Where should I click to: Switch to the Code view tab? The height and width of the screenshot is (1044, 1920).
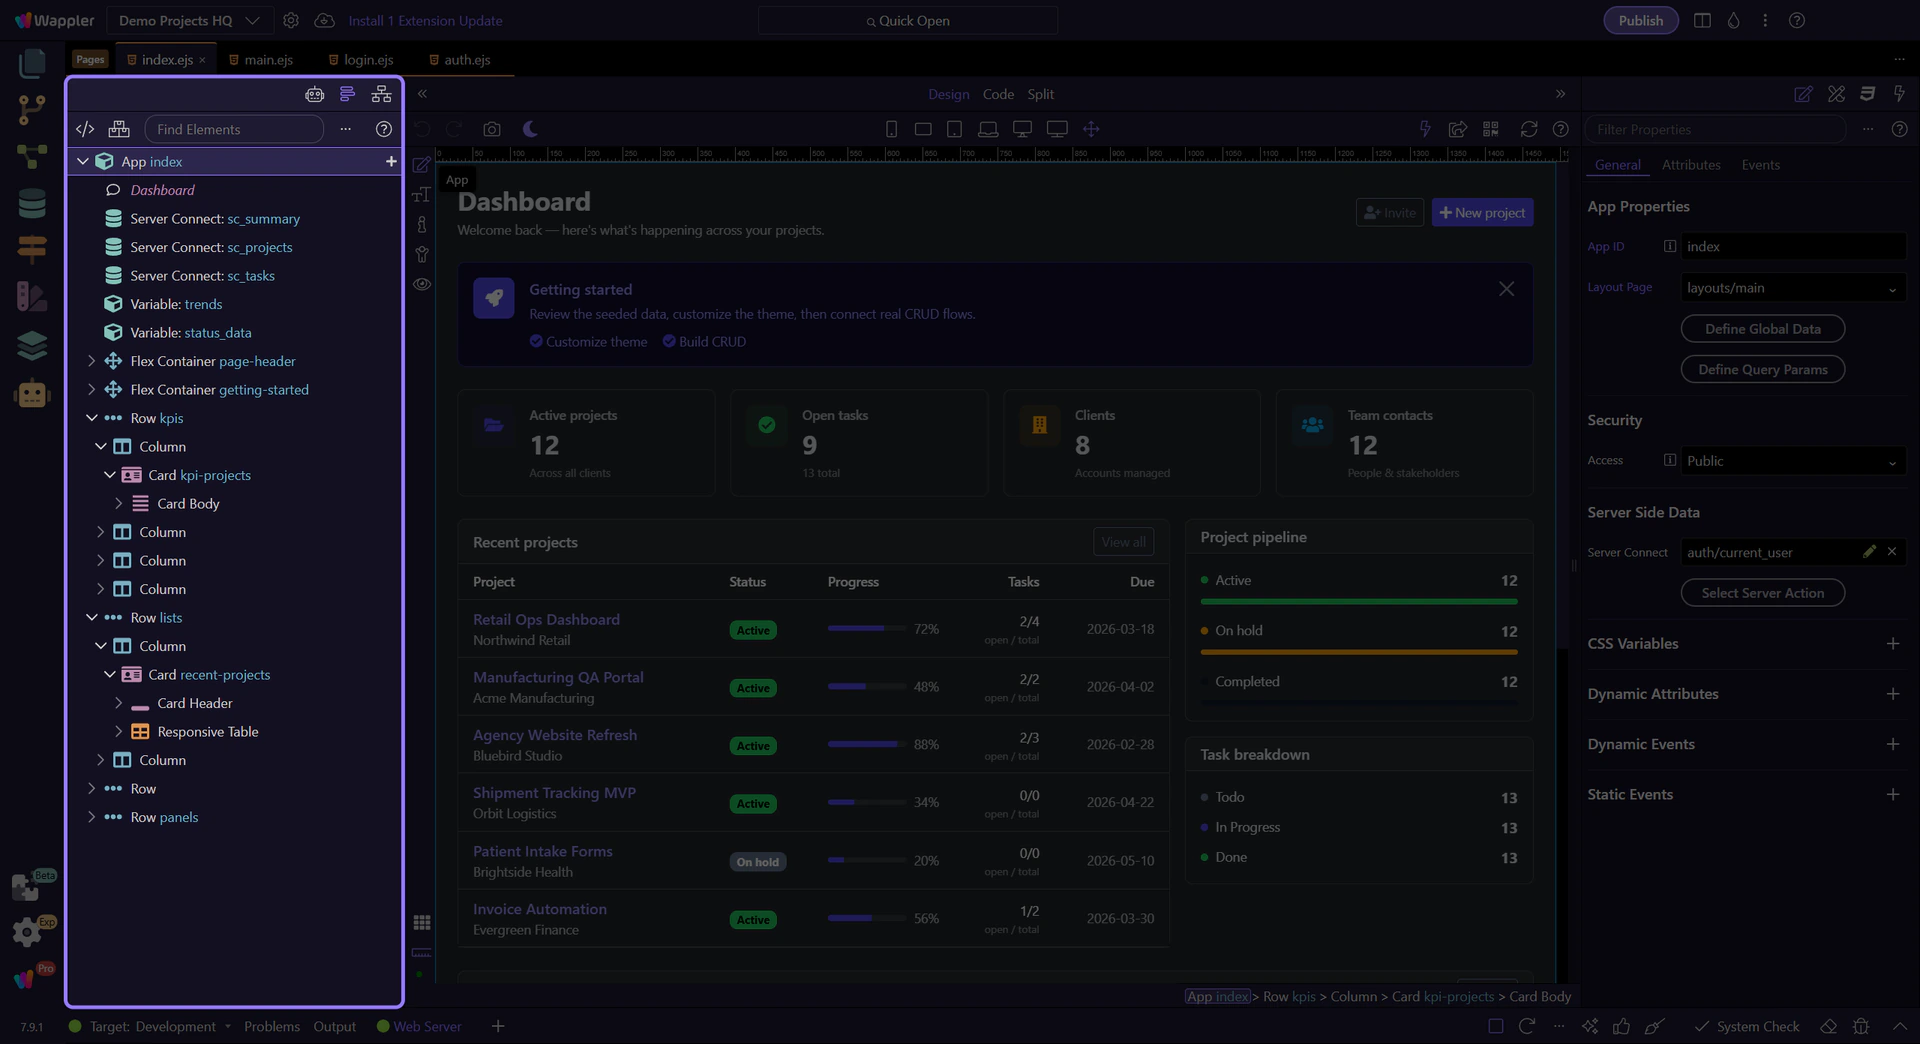(998, 94)
